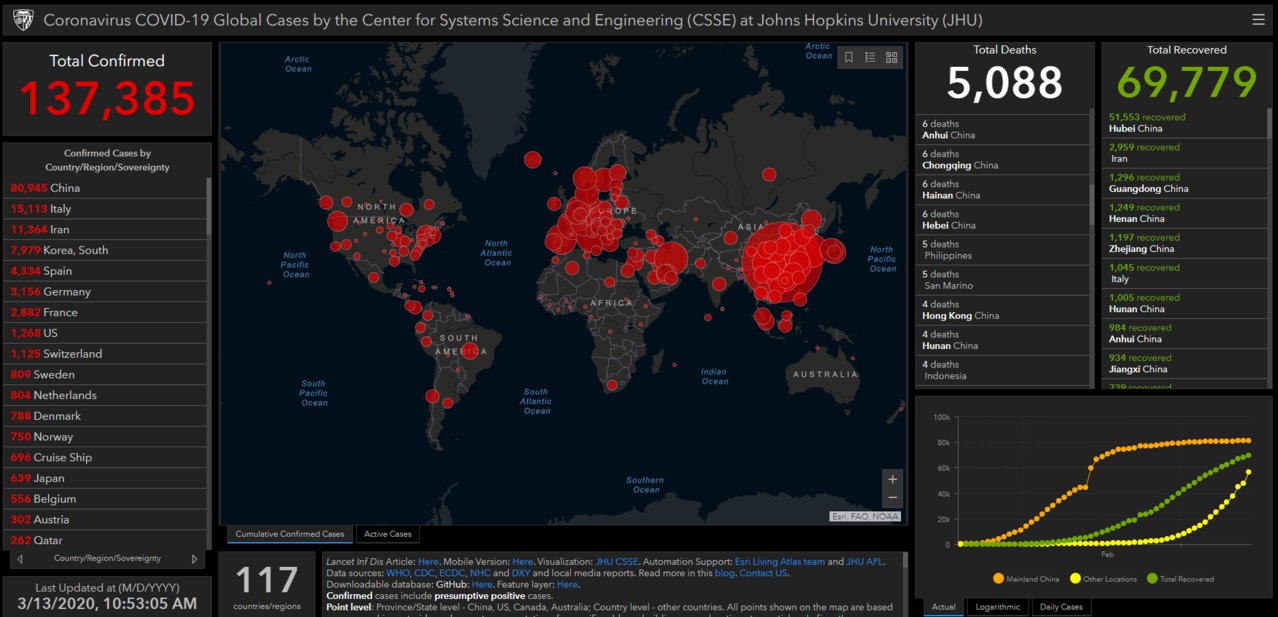The image size is (1278, 617).
Task: Click '5 deaths San Marino' entry
Action: point(1003,280)
